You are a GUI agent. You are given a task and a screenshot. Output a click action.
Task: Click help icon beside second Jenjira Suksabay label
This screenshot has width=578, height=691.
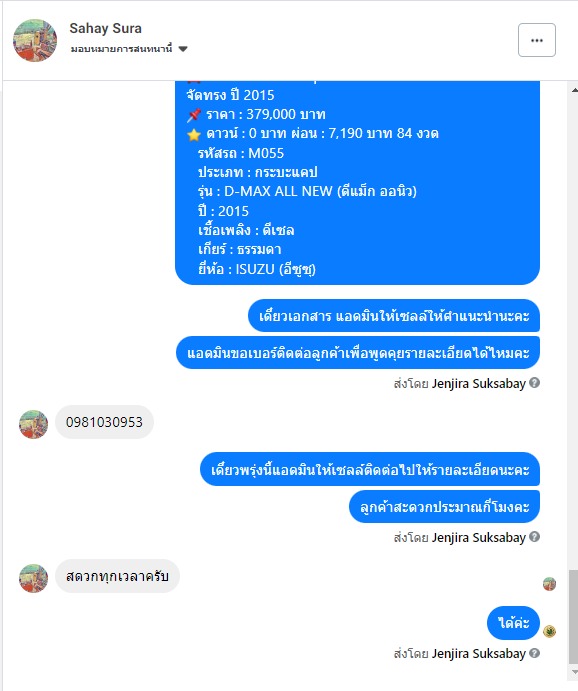click(534, 537)
